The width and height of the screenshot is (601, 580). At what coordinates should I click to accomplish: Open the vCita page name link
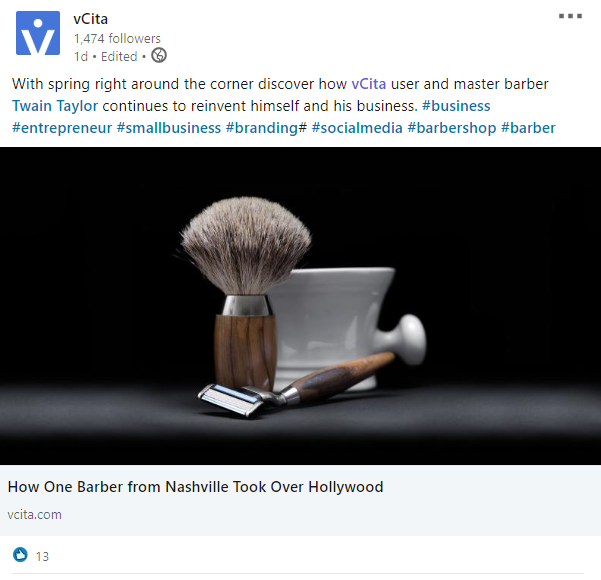[90, 19]
